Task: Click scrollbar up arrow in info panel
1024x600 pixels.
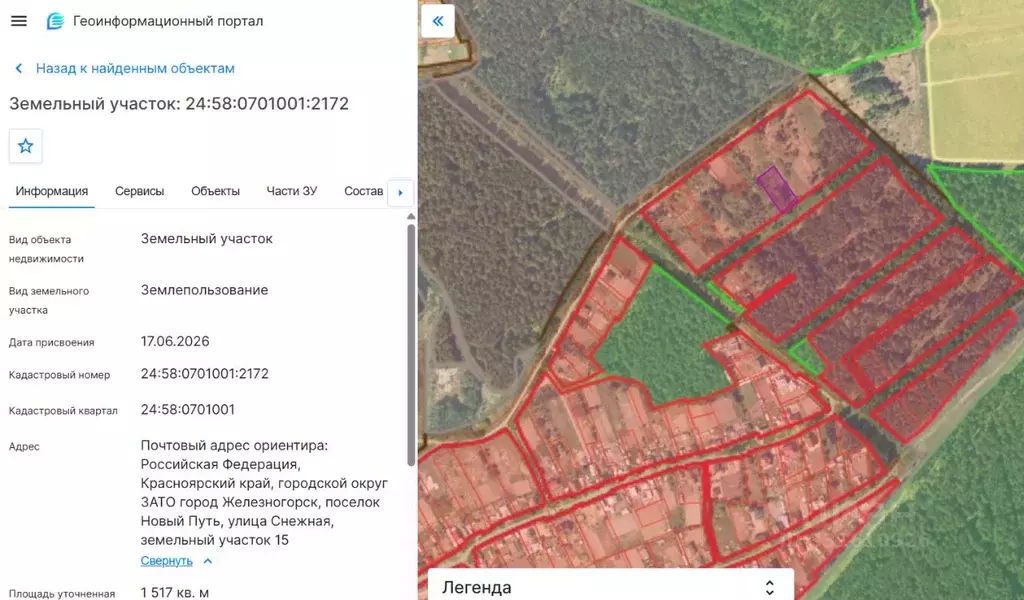Action: pos(411,217)
